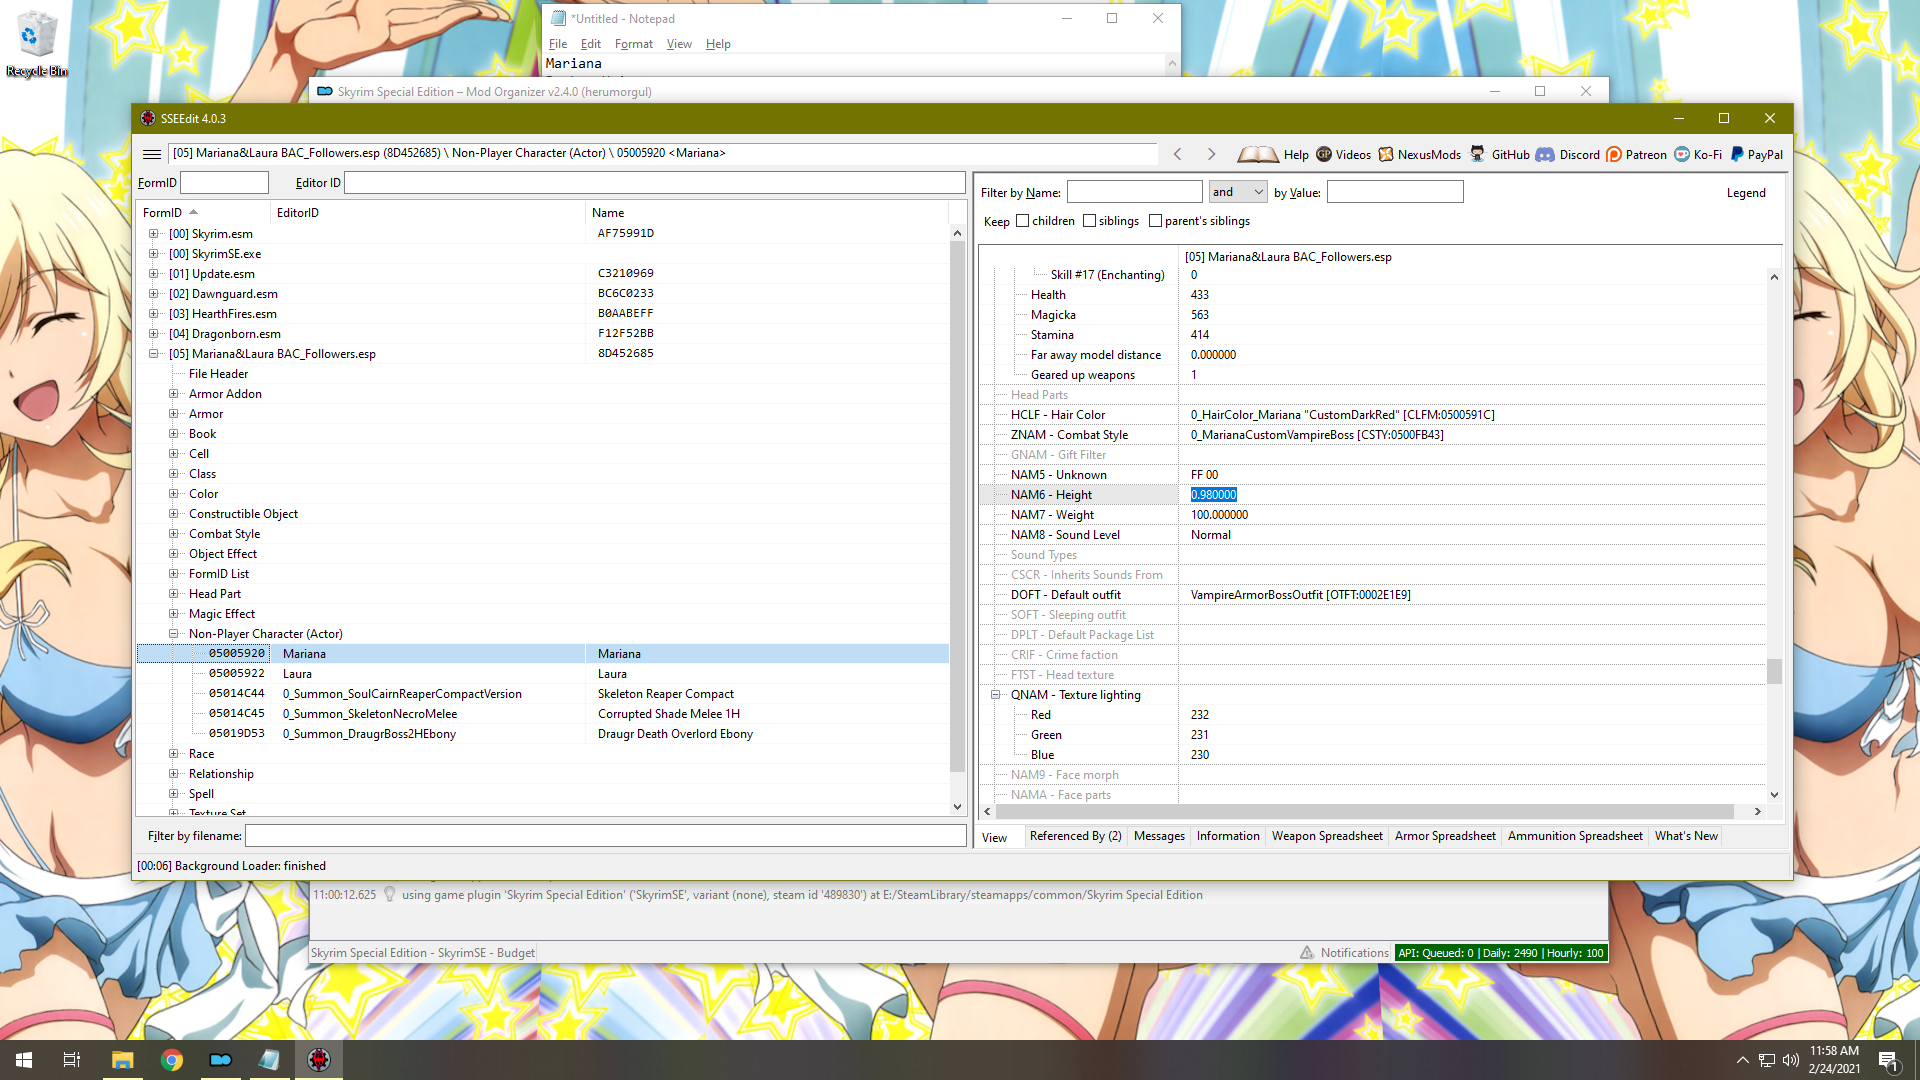The width and height of the screenshot is (1920, 1080).
Task: Select the NAM7 - Weight value
Action: tap(1219, 515)
